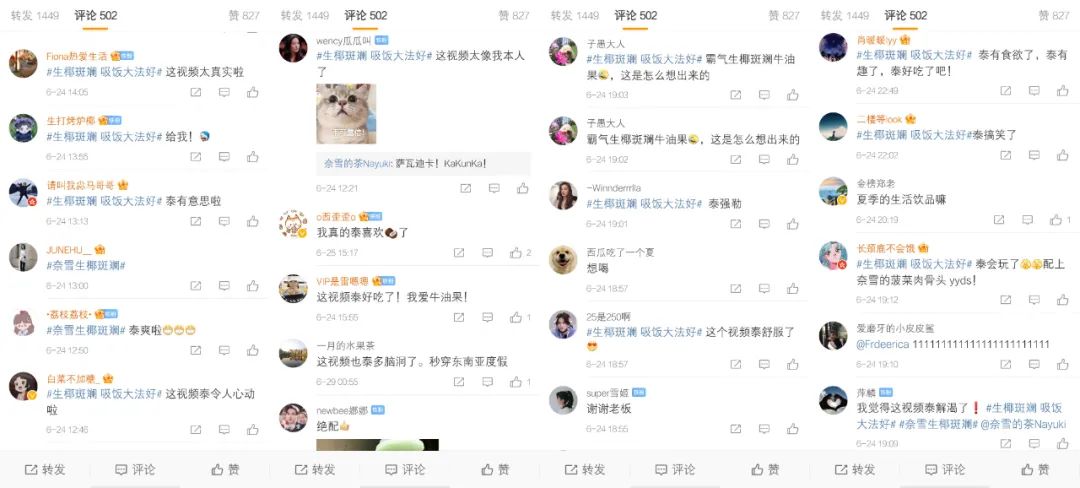
Task: Tap repost icon on JUNEHU__'s comment
Action: (196, 286)
